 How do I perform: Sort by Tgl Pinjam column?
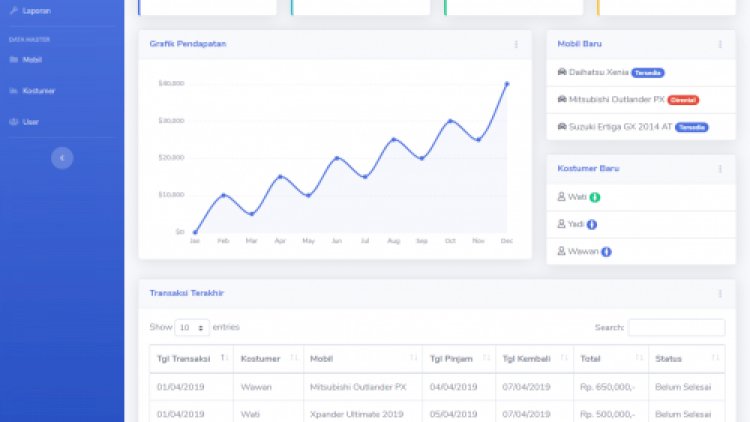pyautogui.click(x=459, y=359)
